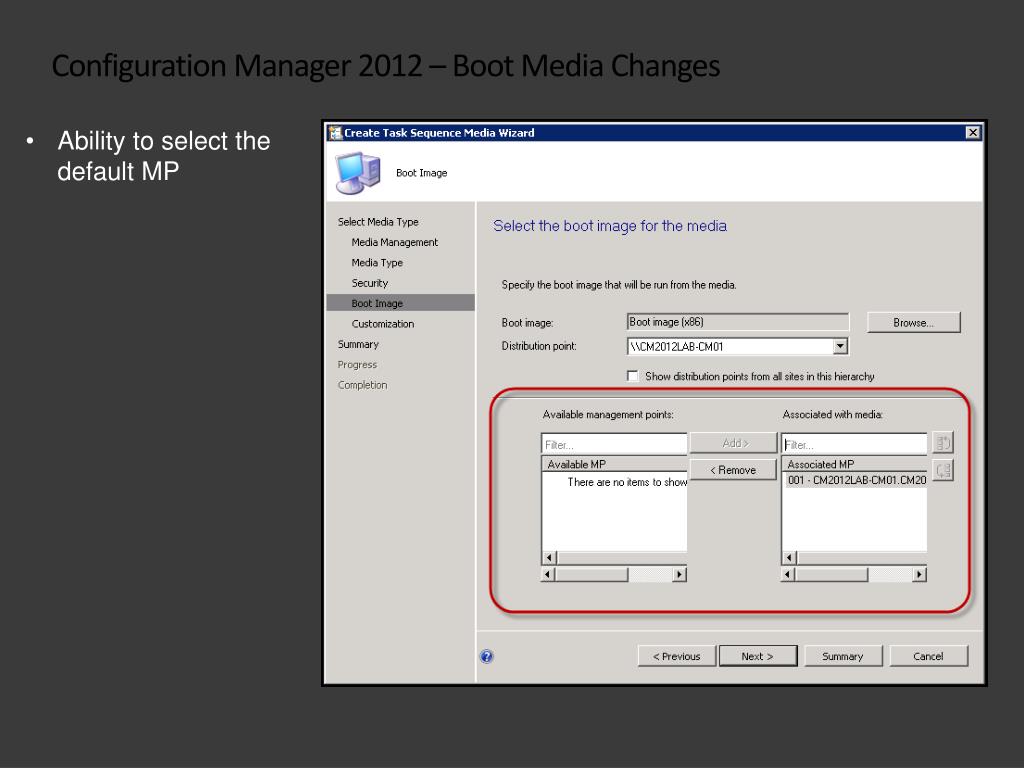Image resolution: width=1024 pixels, height=768 pixels.
Task: Click the 'There are no items to show' text
Action: [627, 482]
